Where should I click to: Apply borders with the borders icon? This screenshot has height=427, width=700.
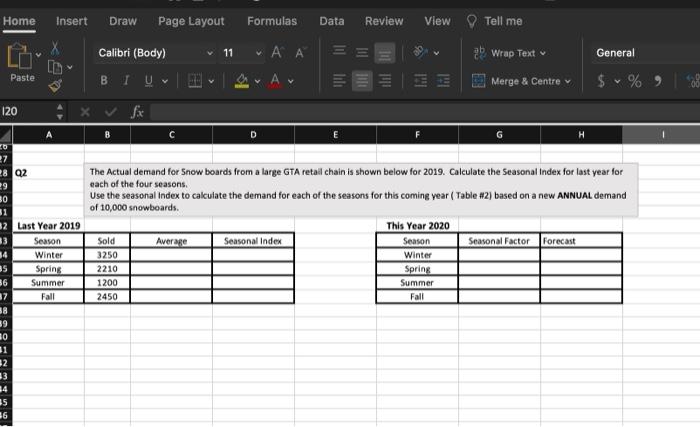(195, 81)
